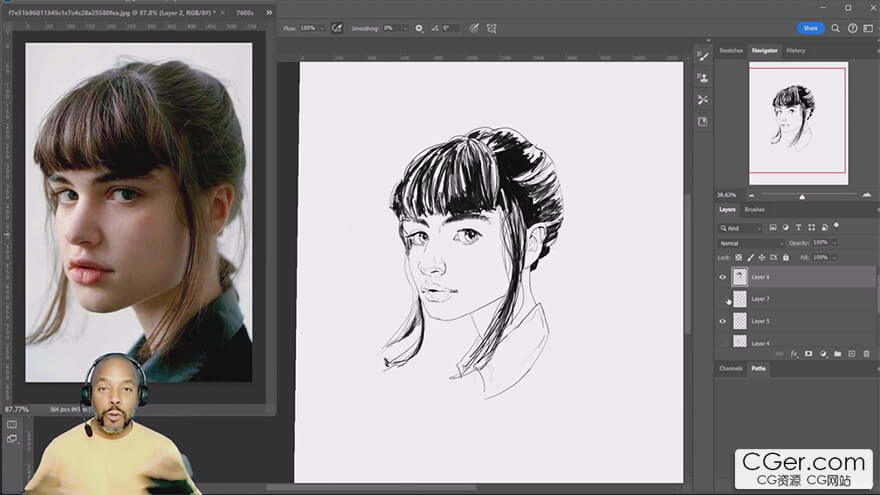Open workspace switcher icon
Image resolution: width=880 pixels, height=495 pixels.
[x=868, y=28]
